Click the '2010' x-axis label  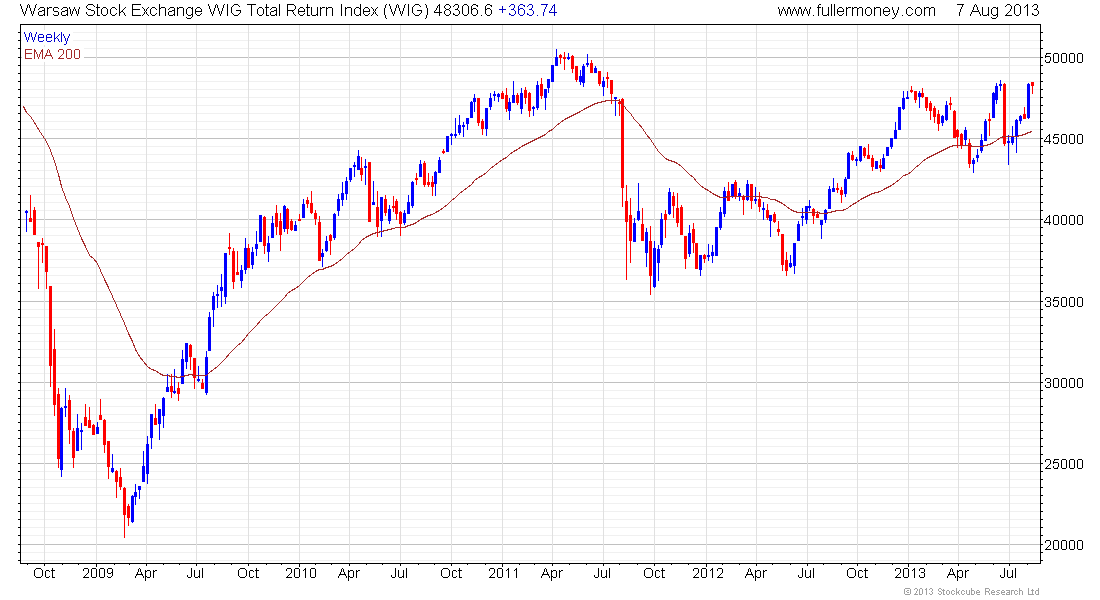point(301,573)
